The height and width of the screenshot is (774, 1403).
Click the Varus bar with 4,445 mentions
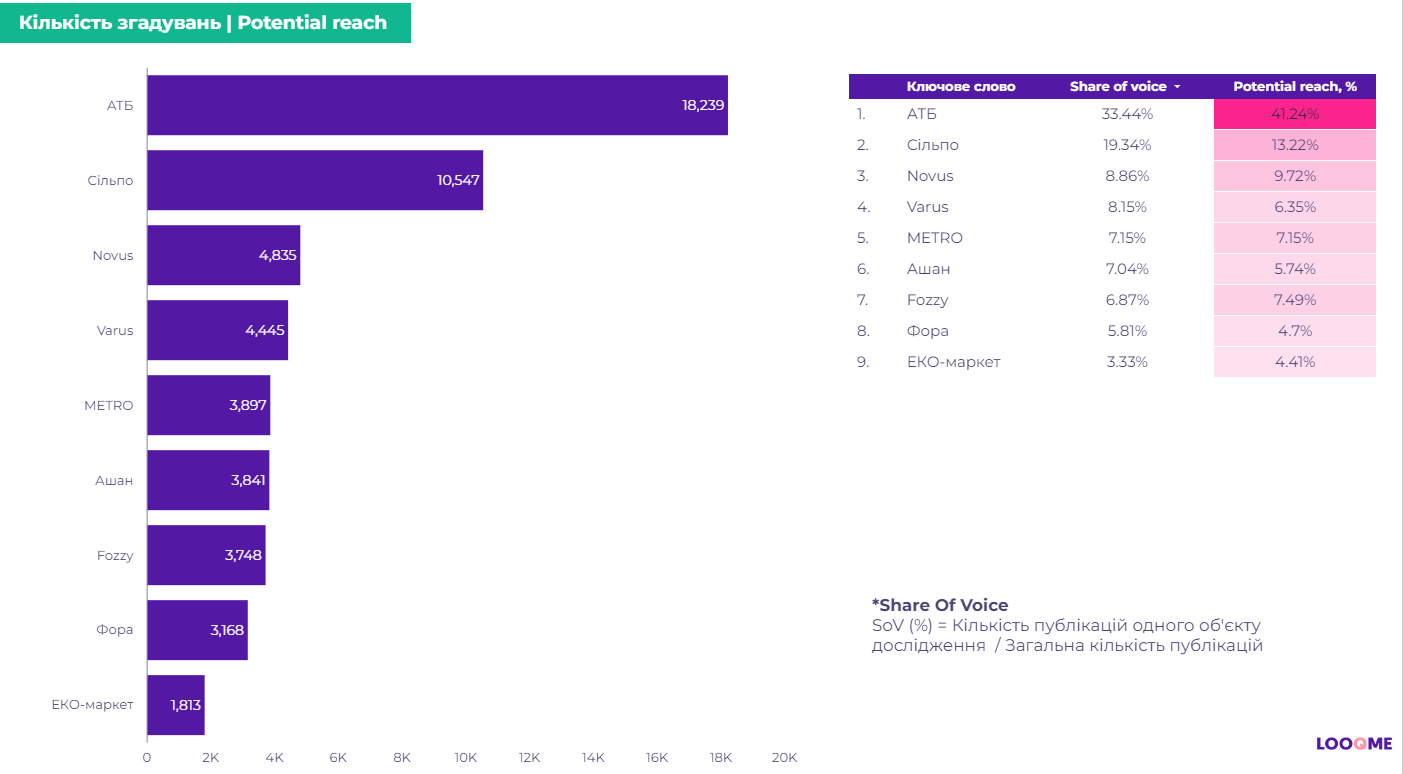(x=217, y=330)
